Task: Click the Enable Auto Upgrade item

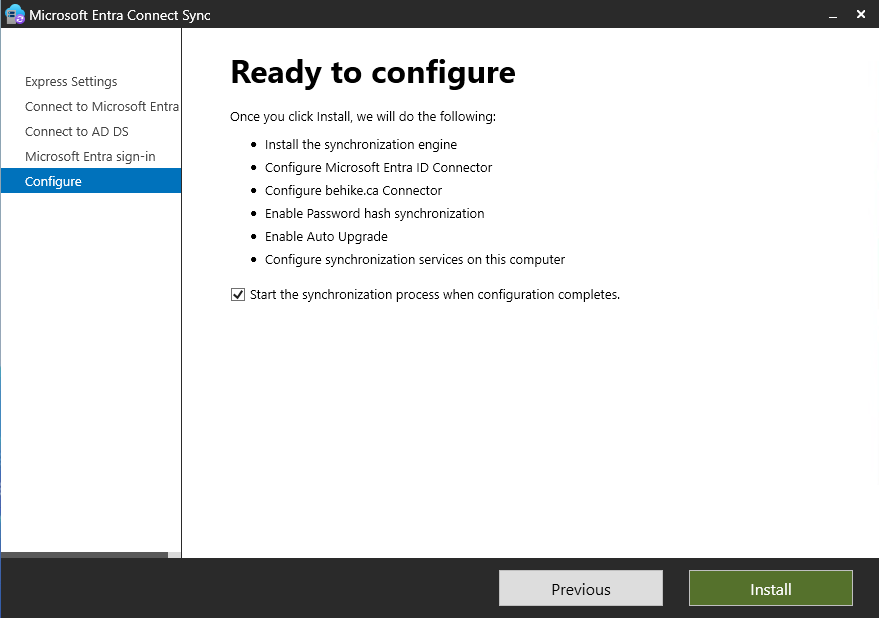Action: tap(326, 237)
